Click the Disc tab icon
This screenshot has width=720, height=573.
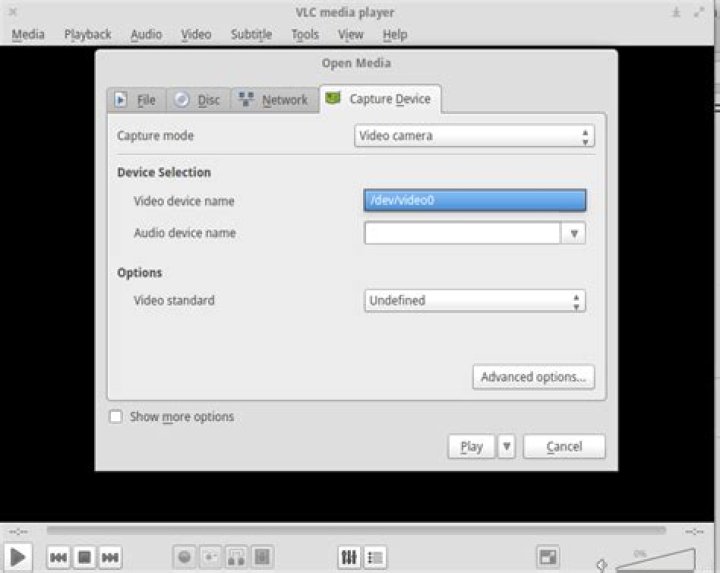pos(182,100)
